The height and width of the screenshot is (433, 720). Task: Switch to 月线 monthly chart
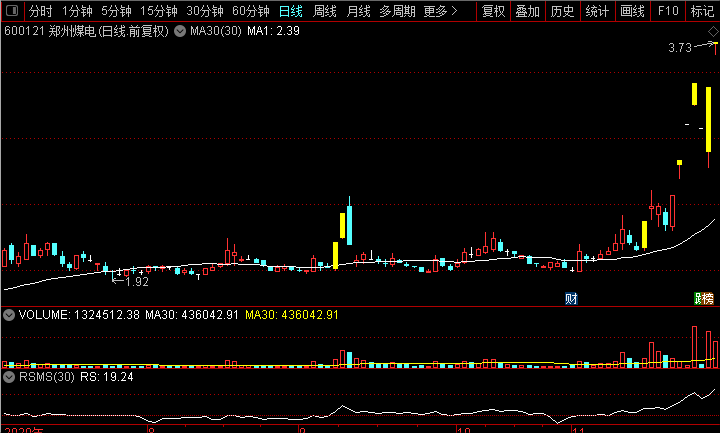tap(359, 11)
